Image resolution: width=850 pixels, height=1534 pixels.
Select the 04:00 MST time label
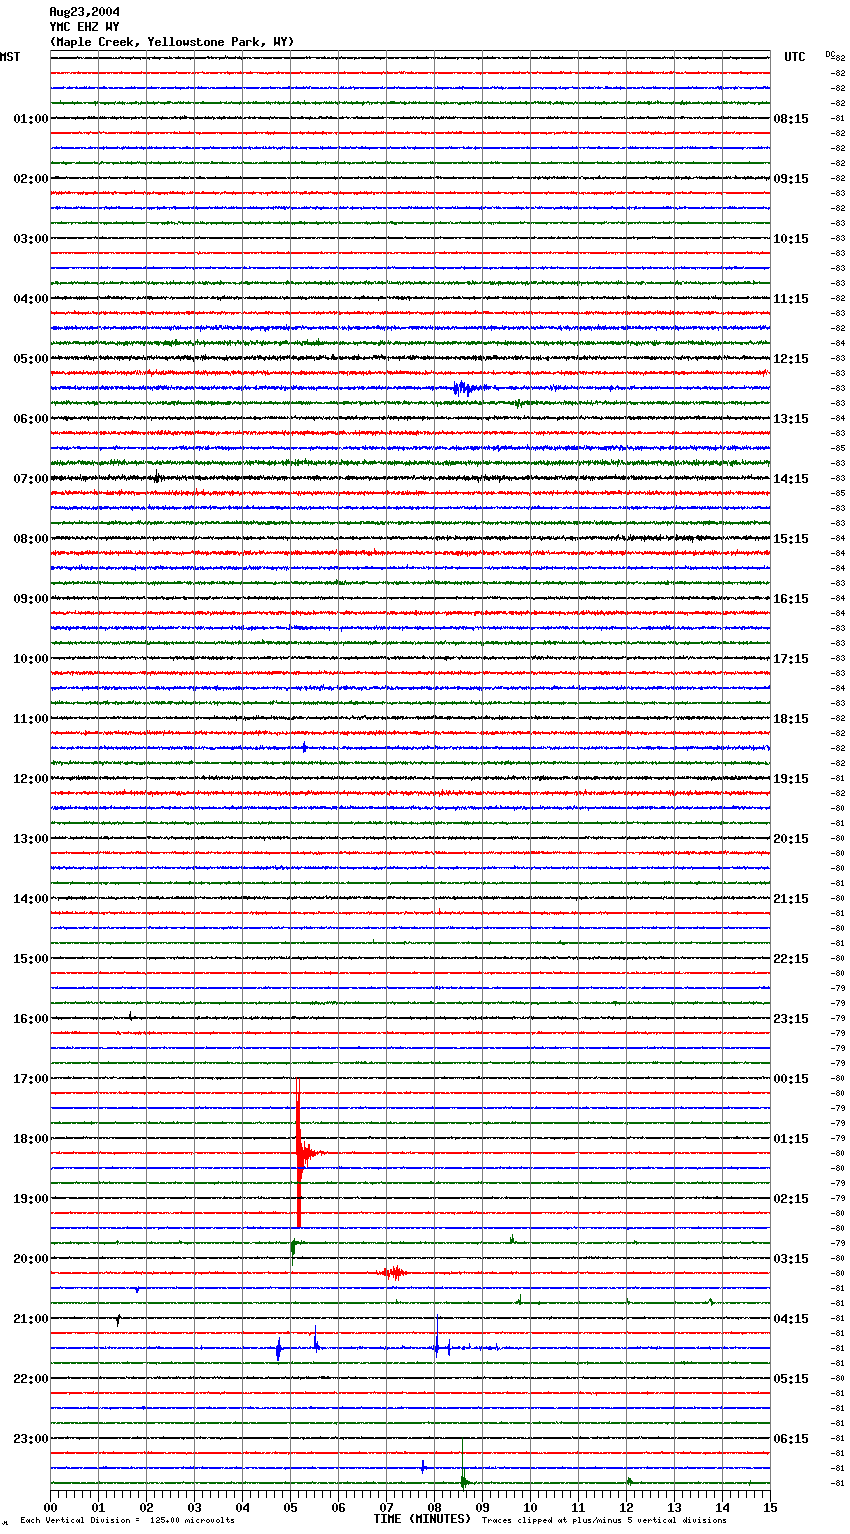(x=31, y=299)
